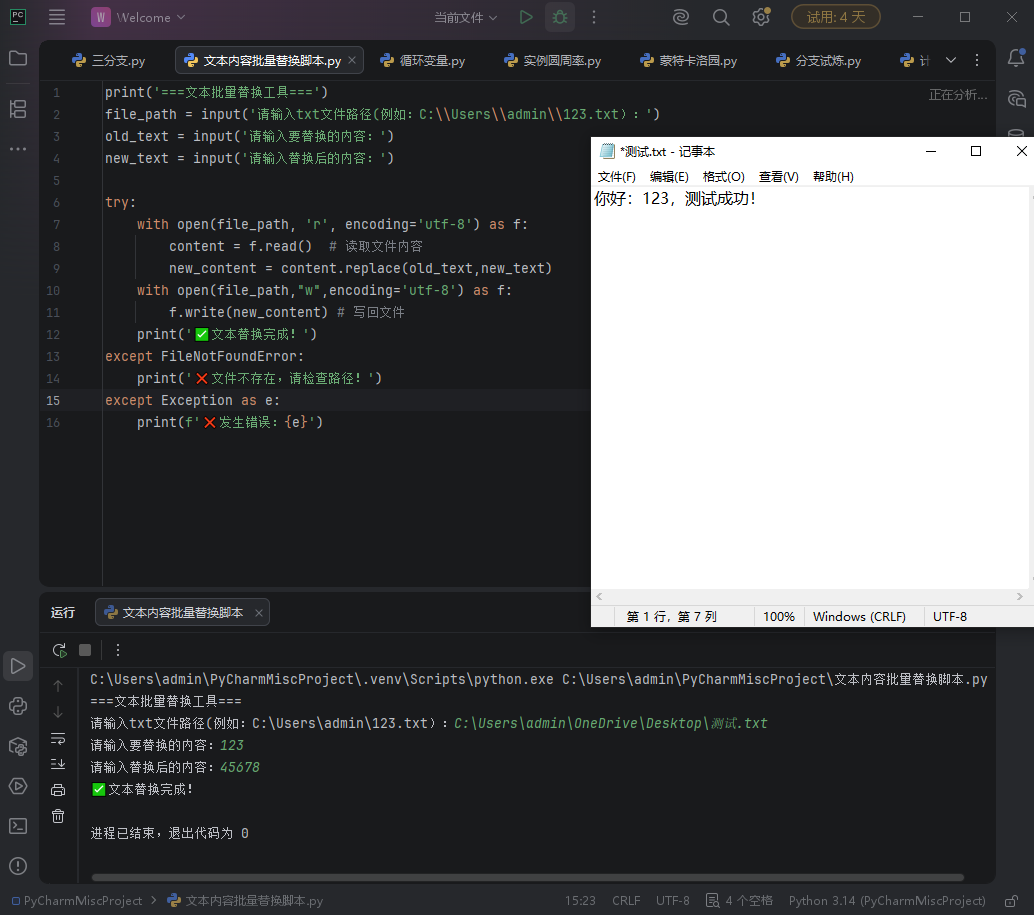Change the CRLF line separator in PyCharm status bar

(x=626, y=900)
